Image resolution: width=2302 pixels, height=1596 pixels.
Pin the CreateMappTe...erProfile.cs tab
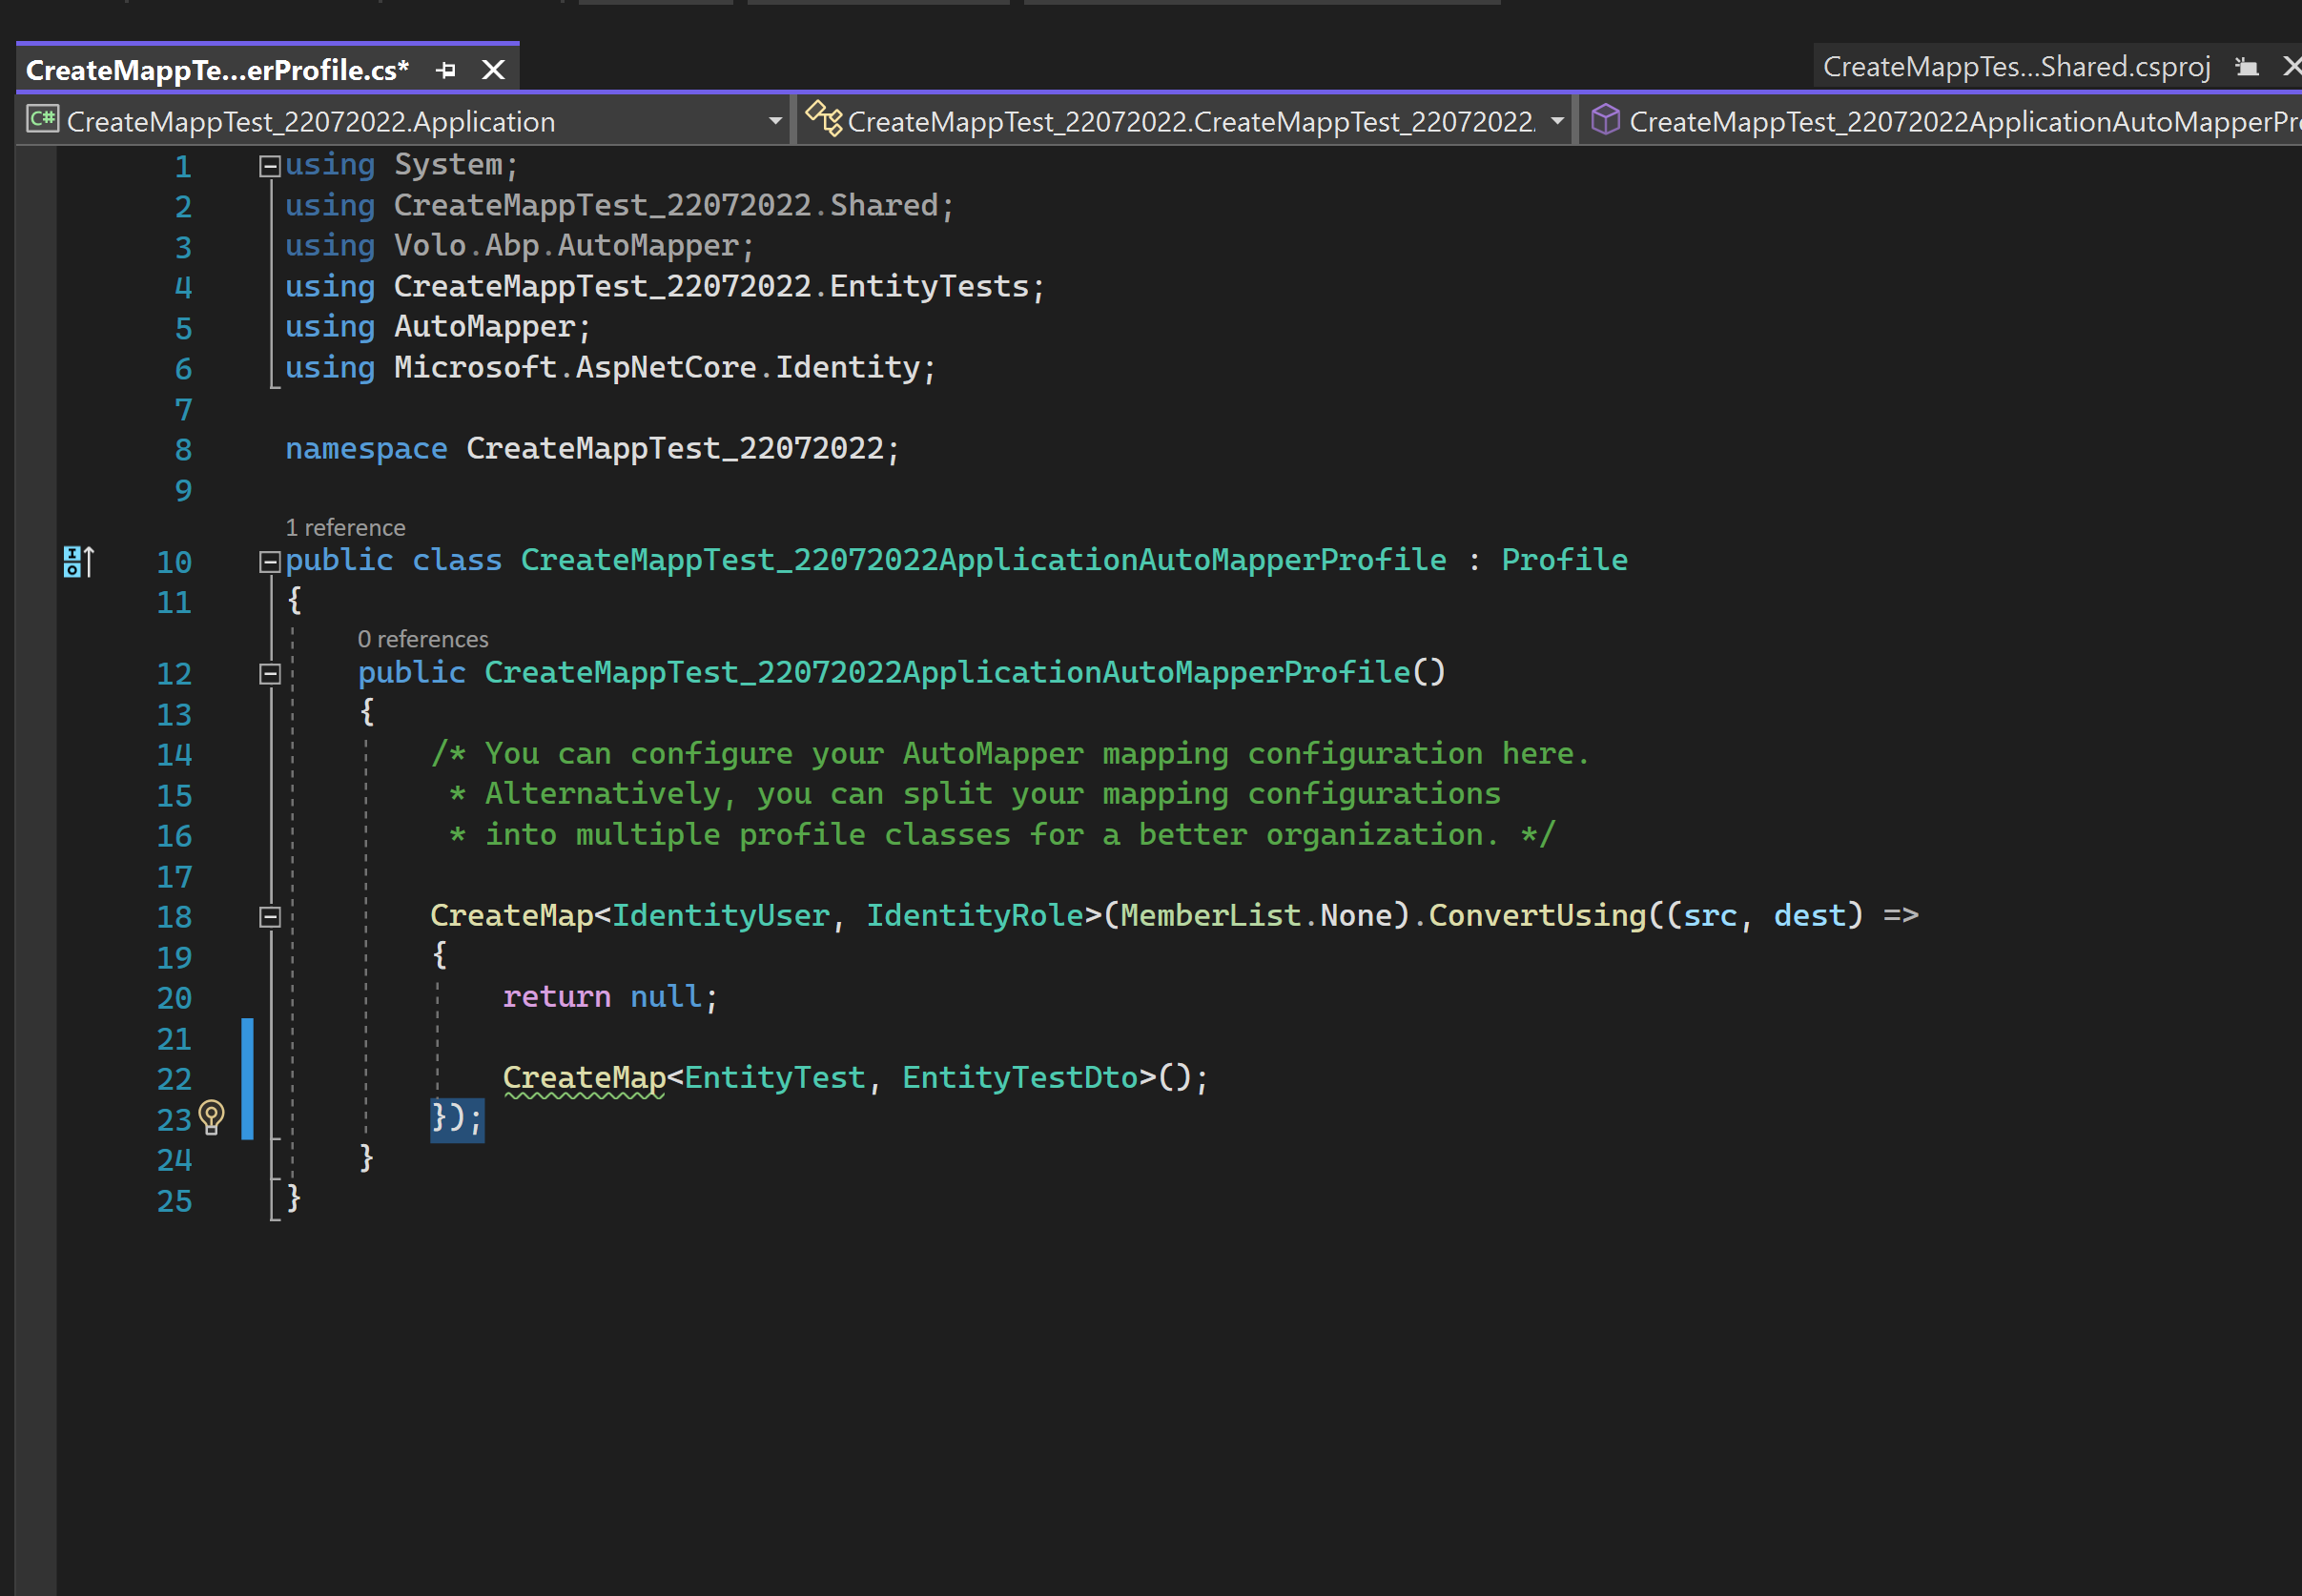pyautogui.click(x=447, y=69)
